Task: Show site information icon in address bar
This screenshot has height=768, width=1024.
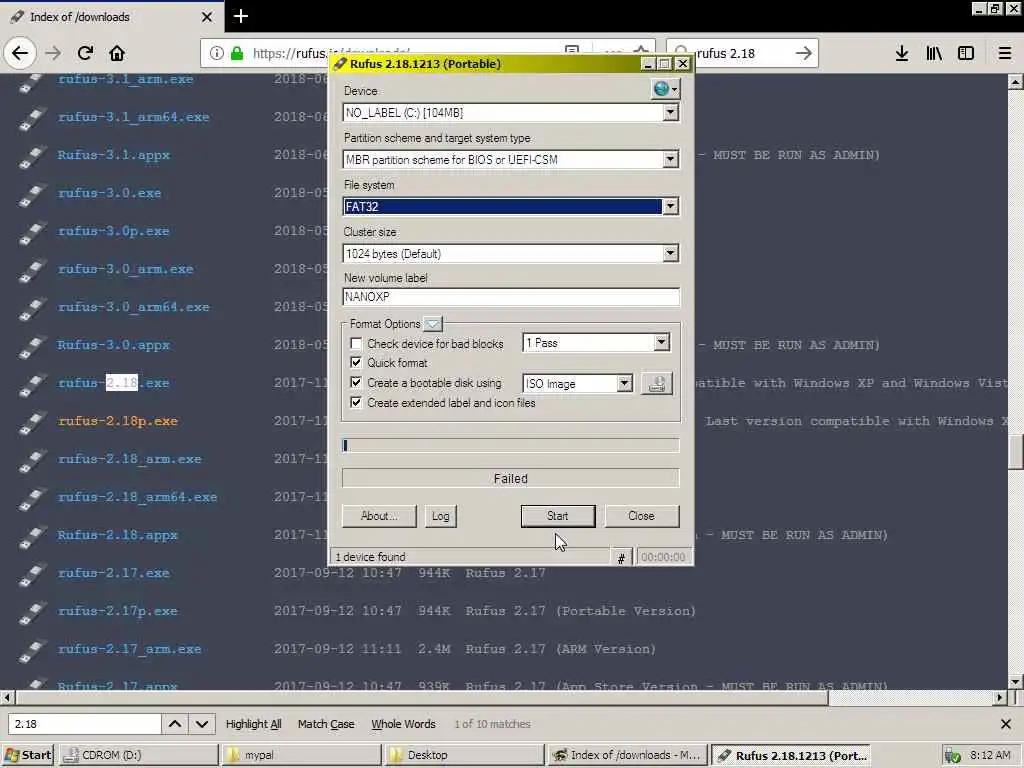Action: tap(217, 53)
